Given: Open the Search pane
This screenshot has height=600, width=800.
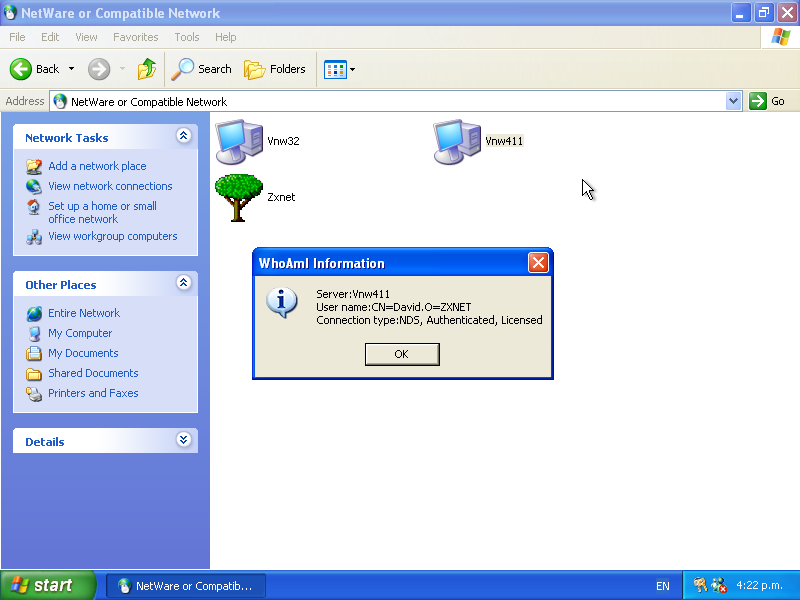Looking at the screenshot, I should tap(201, 69).
